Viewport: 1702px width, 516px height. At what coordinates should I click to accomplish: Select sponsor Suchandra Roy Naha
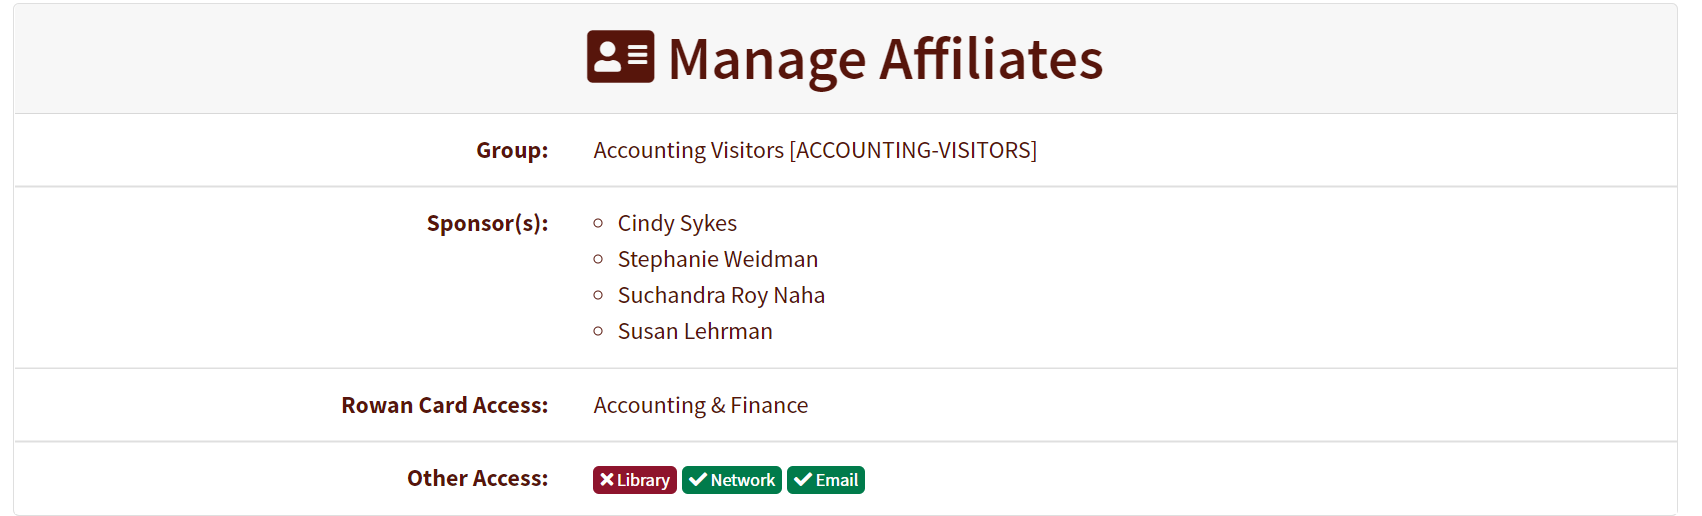point(721,295)
